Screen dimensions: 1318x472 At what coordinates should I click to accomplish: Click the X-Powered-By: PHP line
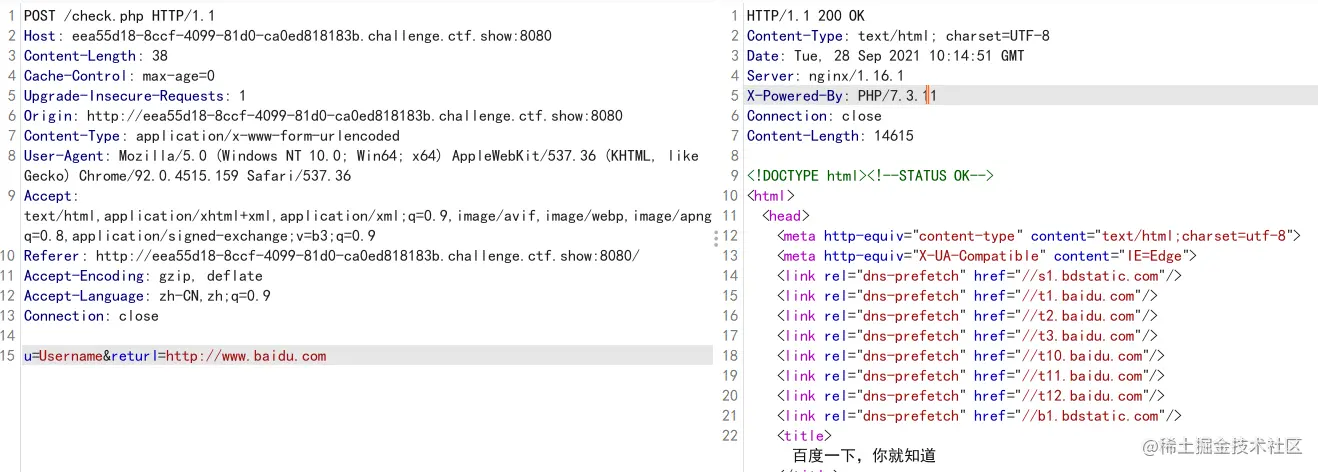842,96
